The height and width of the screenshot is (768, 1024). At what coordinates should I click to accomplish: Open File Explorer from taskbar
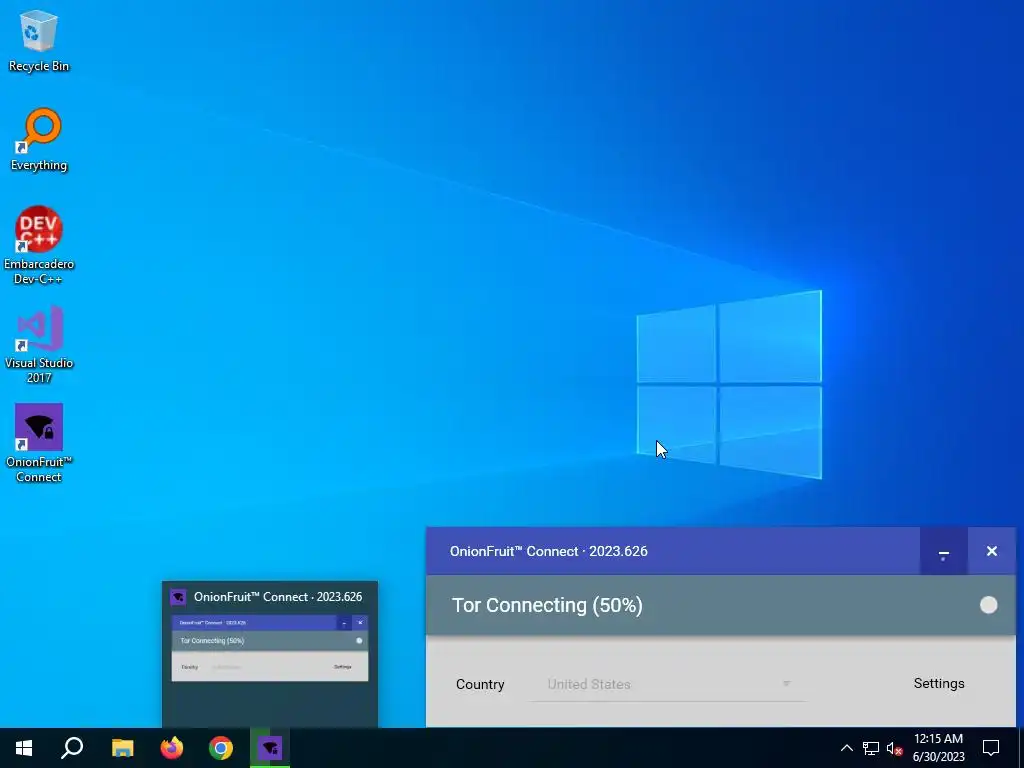(122, 748)
